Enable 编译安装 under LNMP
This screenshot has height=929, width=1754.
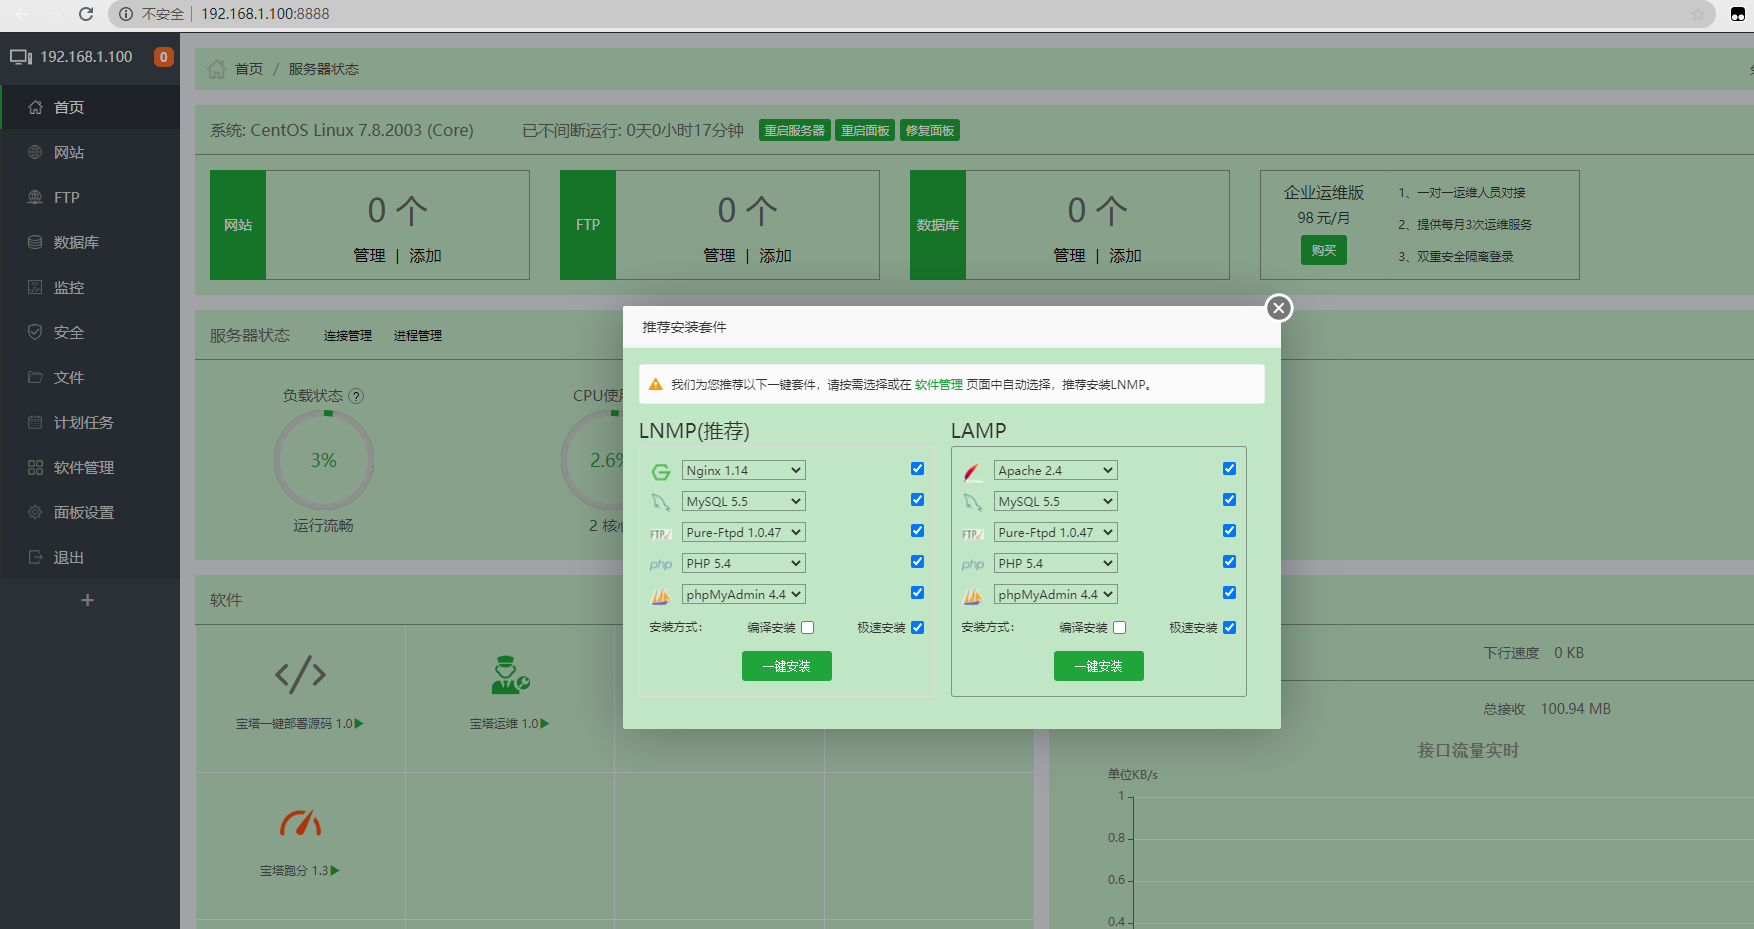pyautogui.click(x=807, y=628)
